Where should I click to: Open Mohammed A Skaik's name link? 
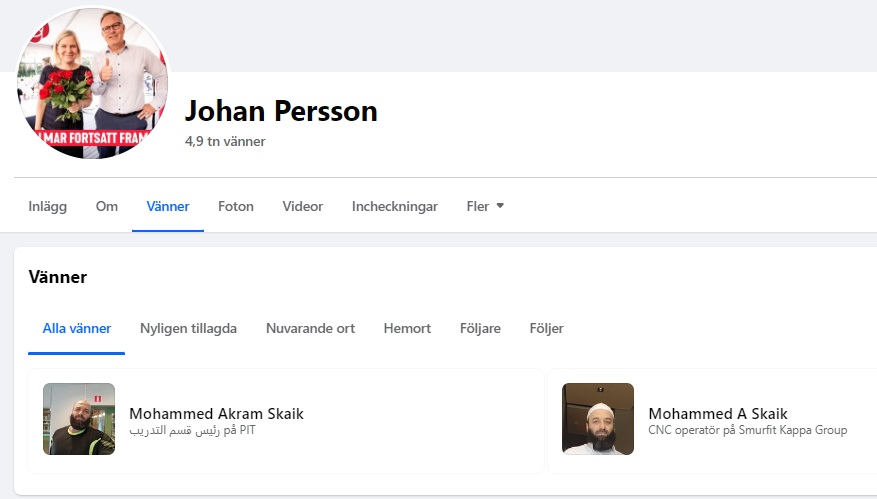718,413
